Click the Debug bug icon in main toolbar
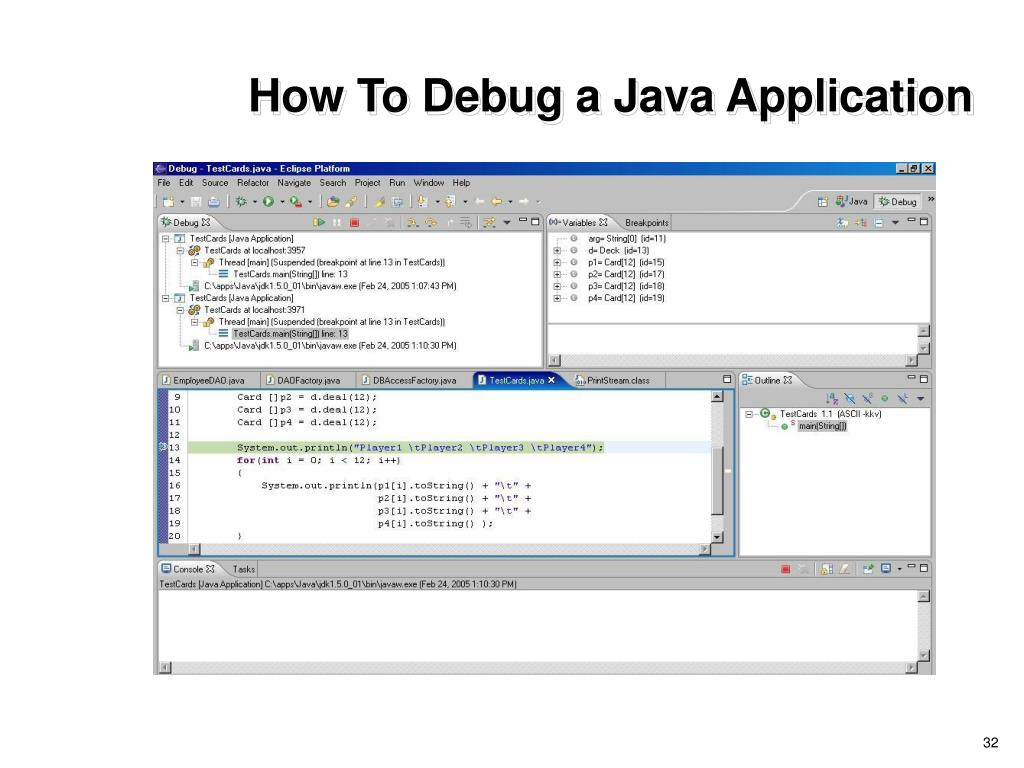1024x768 pixels. [x=241, y=201]
